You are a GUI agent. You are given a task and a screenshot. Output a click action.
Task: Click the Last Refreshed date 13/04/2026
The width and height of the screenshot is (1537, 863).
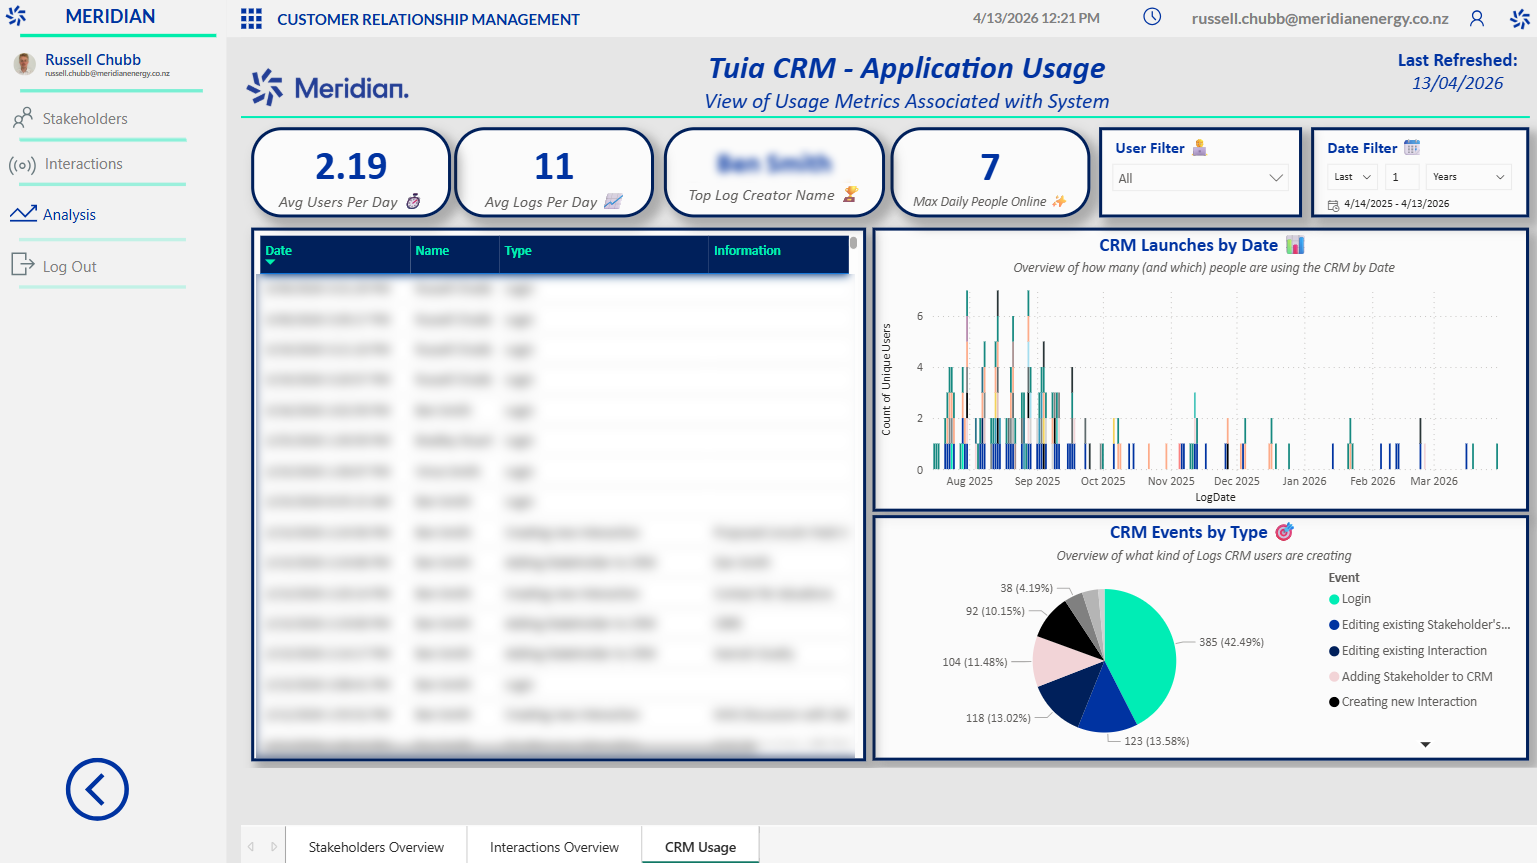[1457, 83]
